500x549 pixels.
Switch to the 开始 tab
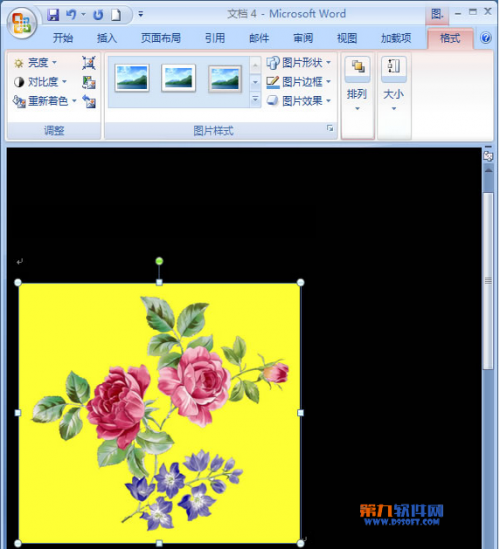click(63, 38)
